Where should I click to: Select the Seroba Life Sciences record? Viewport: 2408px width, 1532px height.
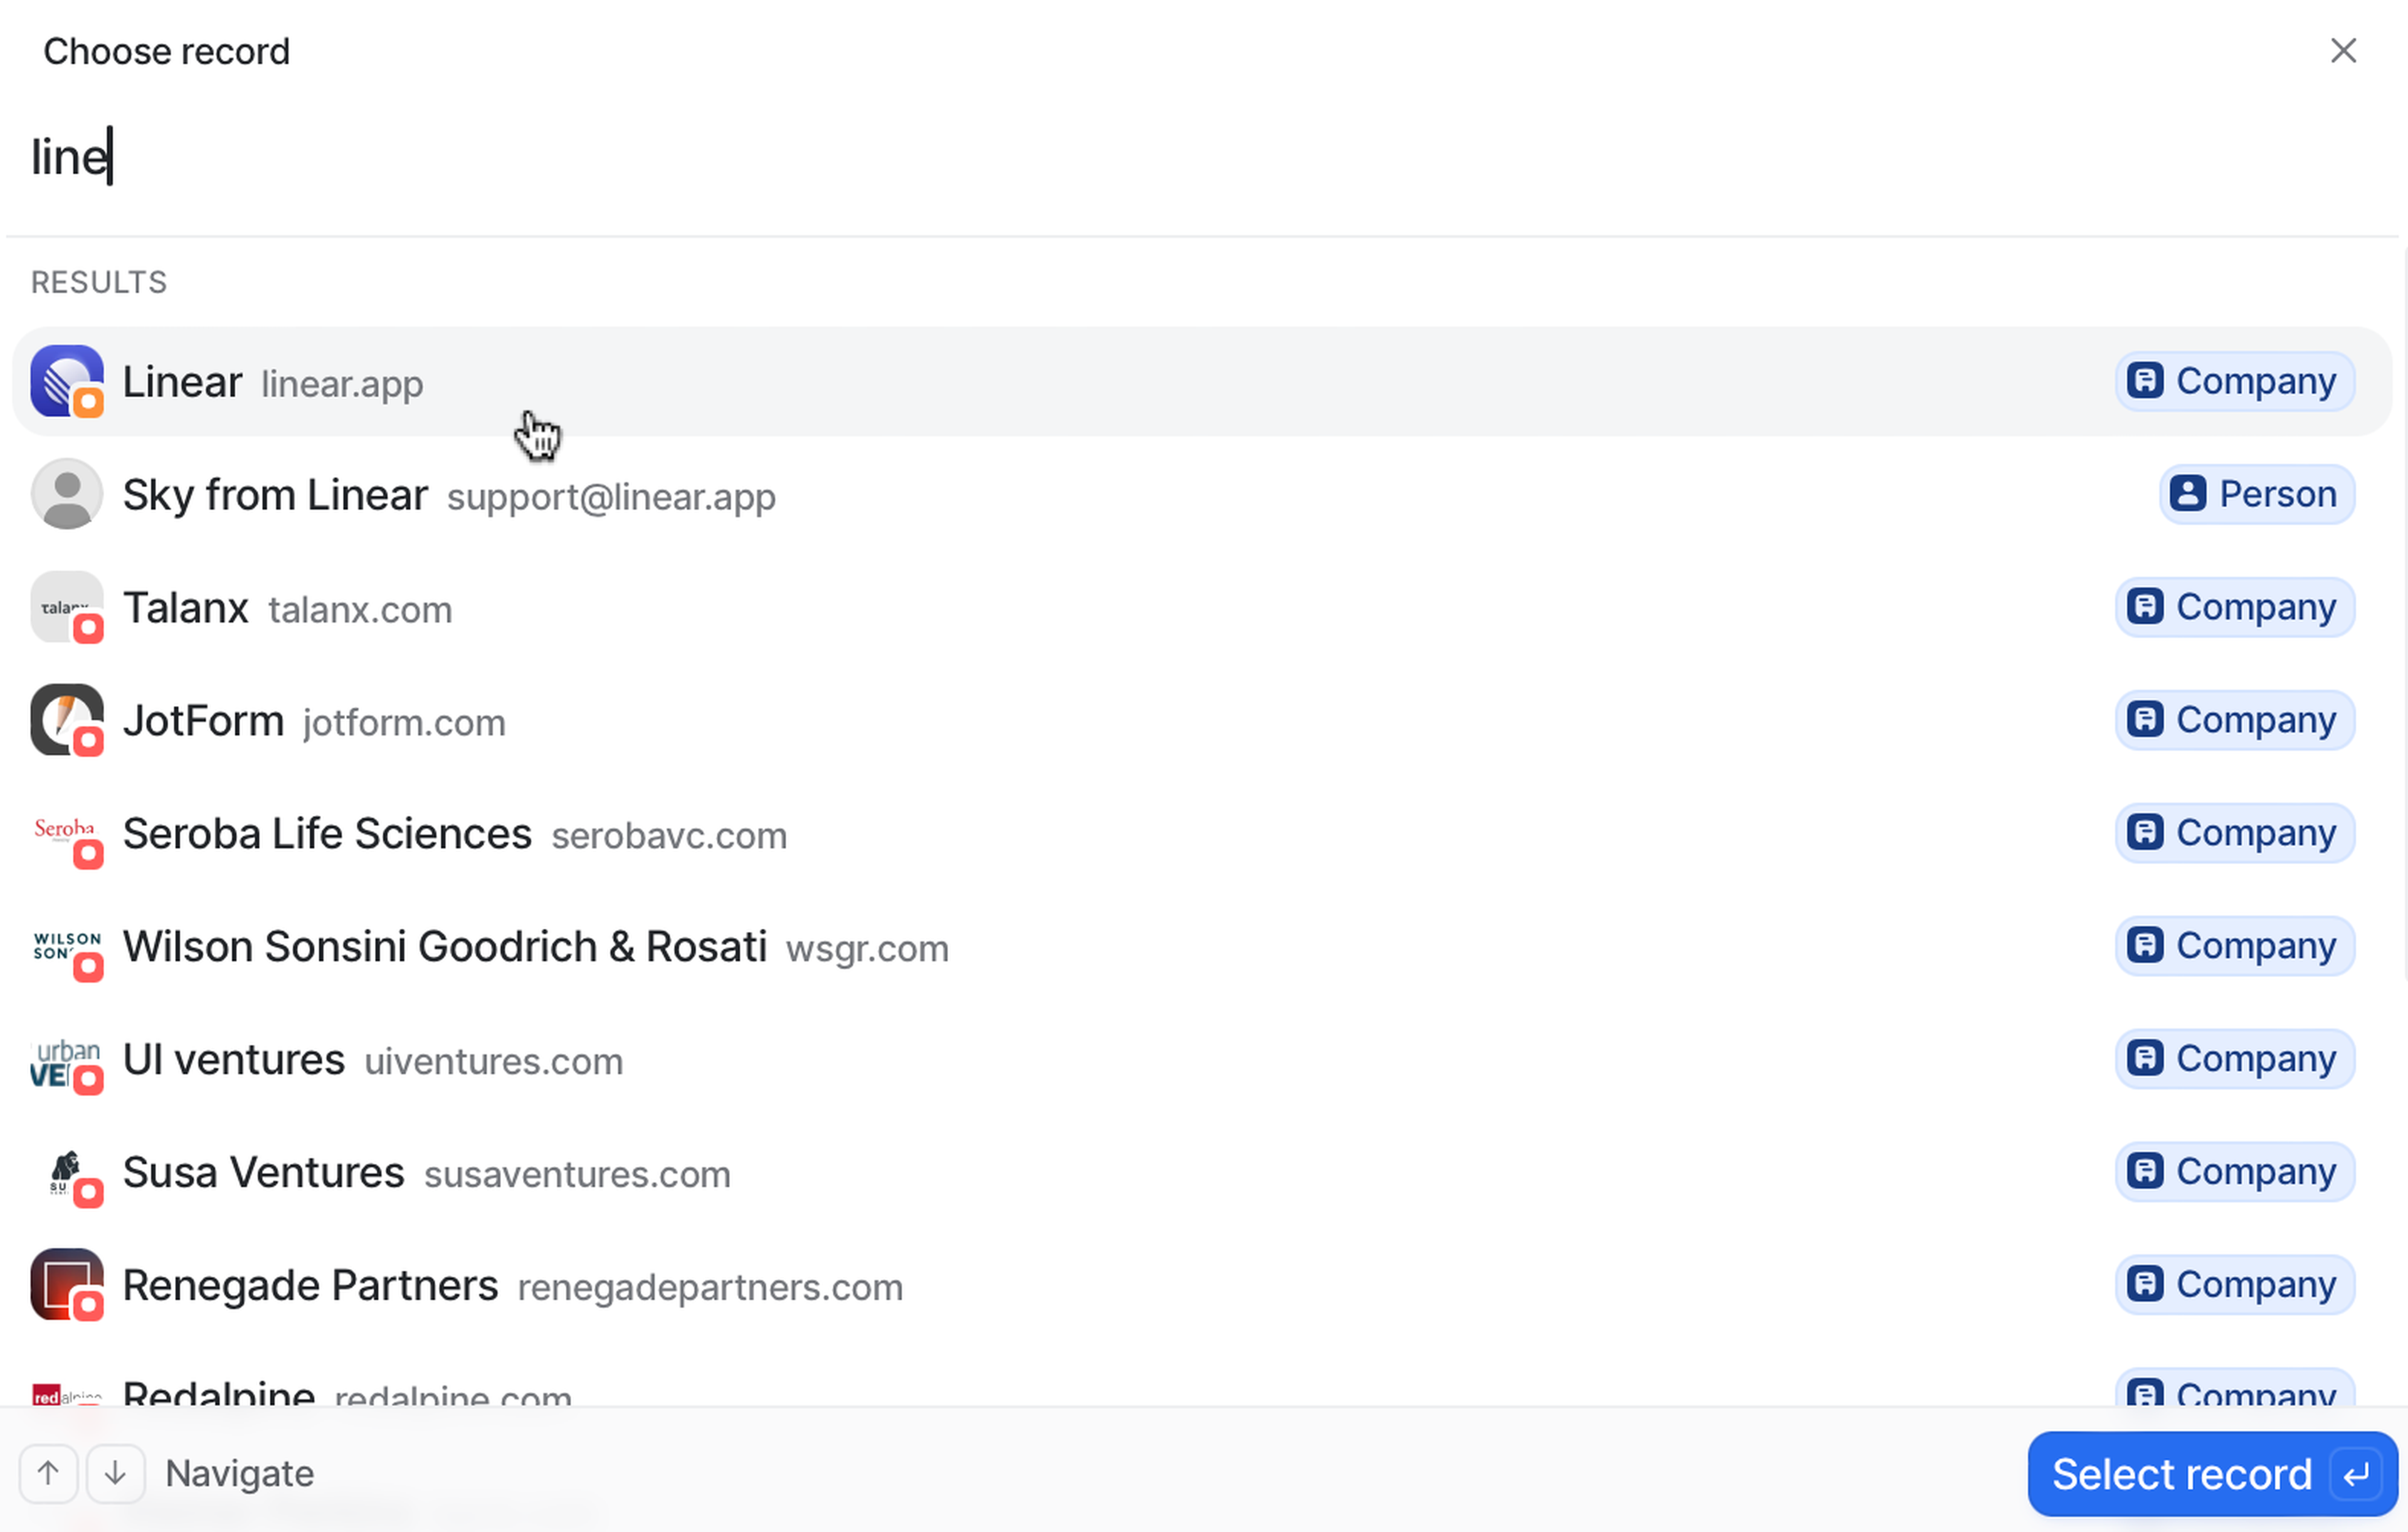click(326, 834)
